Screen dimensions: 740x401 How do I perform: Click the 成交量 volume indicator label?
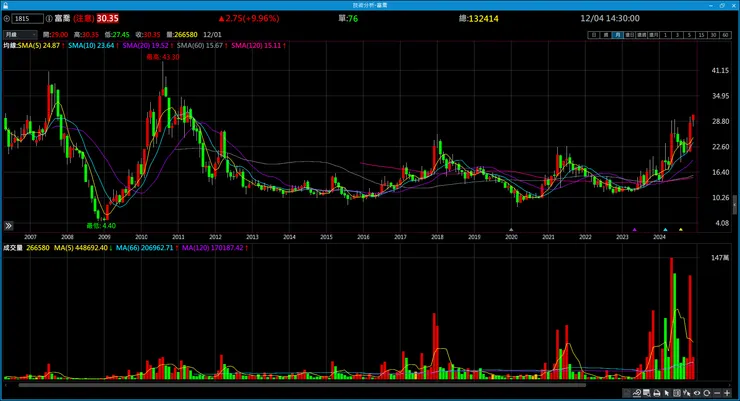tap(13, 248)
